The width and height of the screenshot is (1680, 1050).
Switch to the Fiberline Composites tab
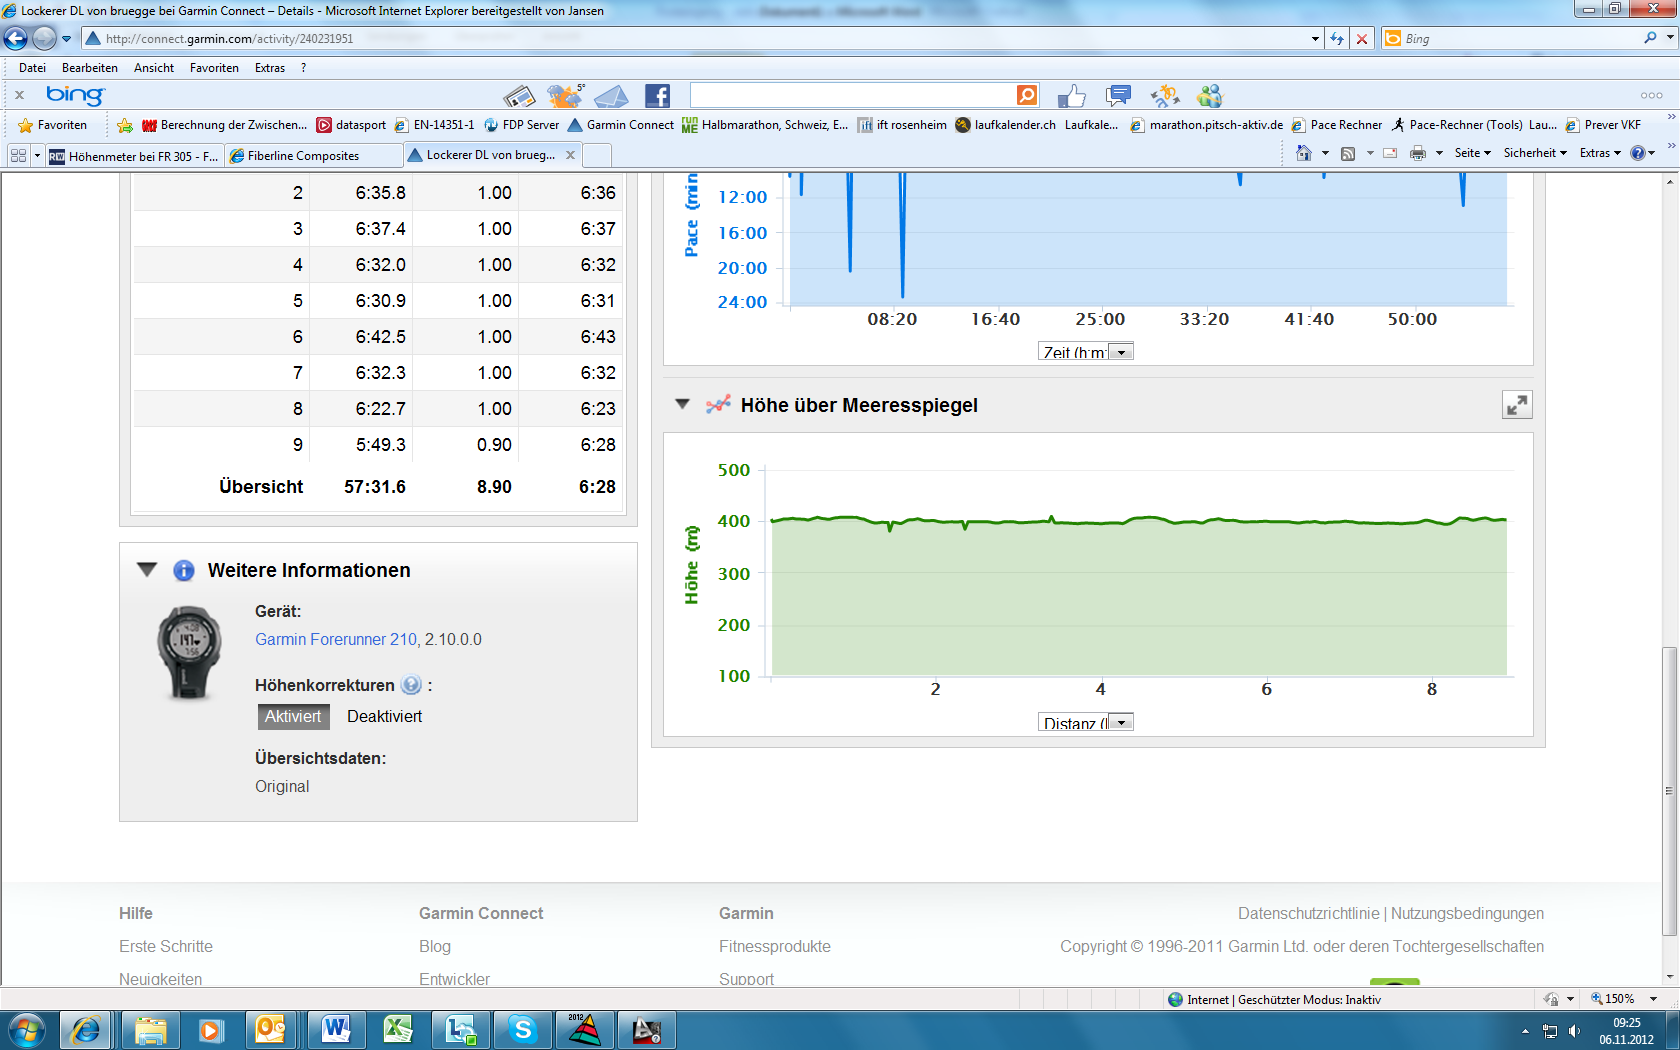click(x=303, y=156)
